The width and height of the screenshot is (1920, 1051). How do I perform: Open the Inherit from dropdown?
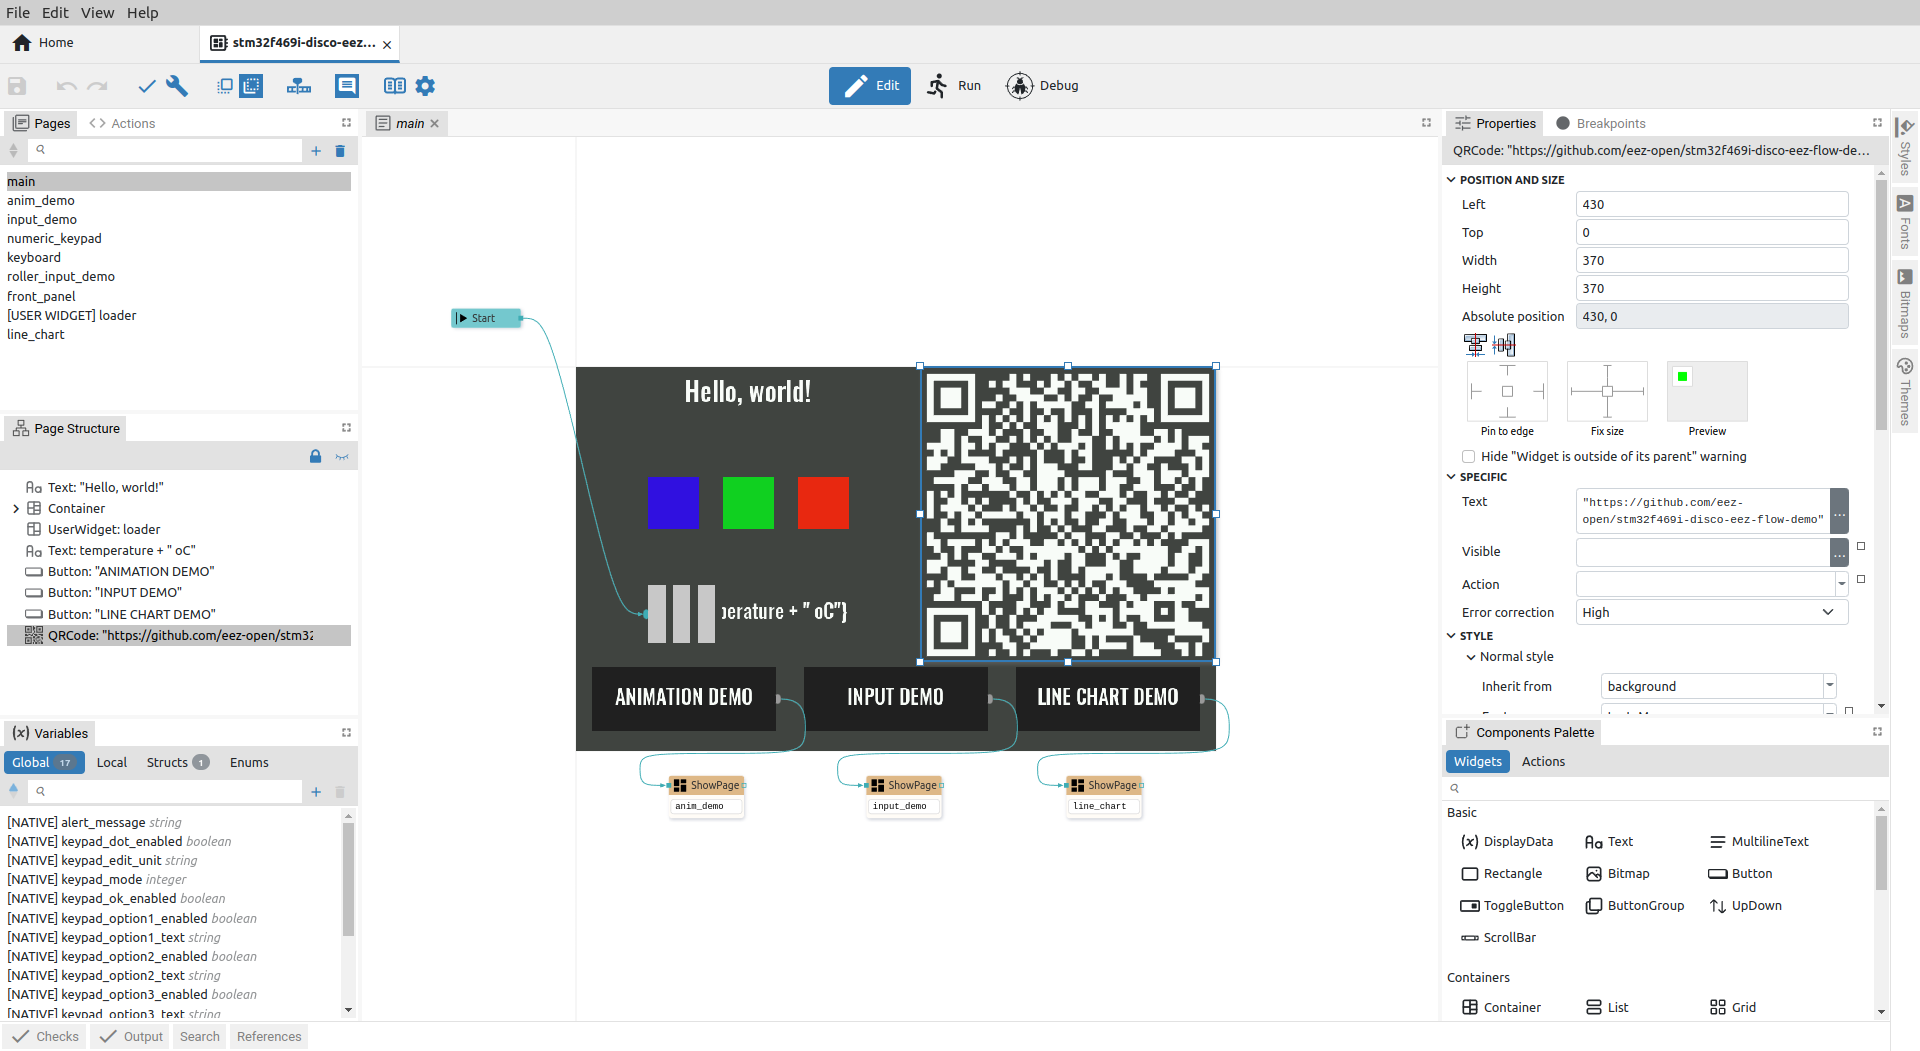(x=1830, y=687)
